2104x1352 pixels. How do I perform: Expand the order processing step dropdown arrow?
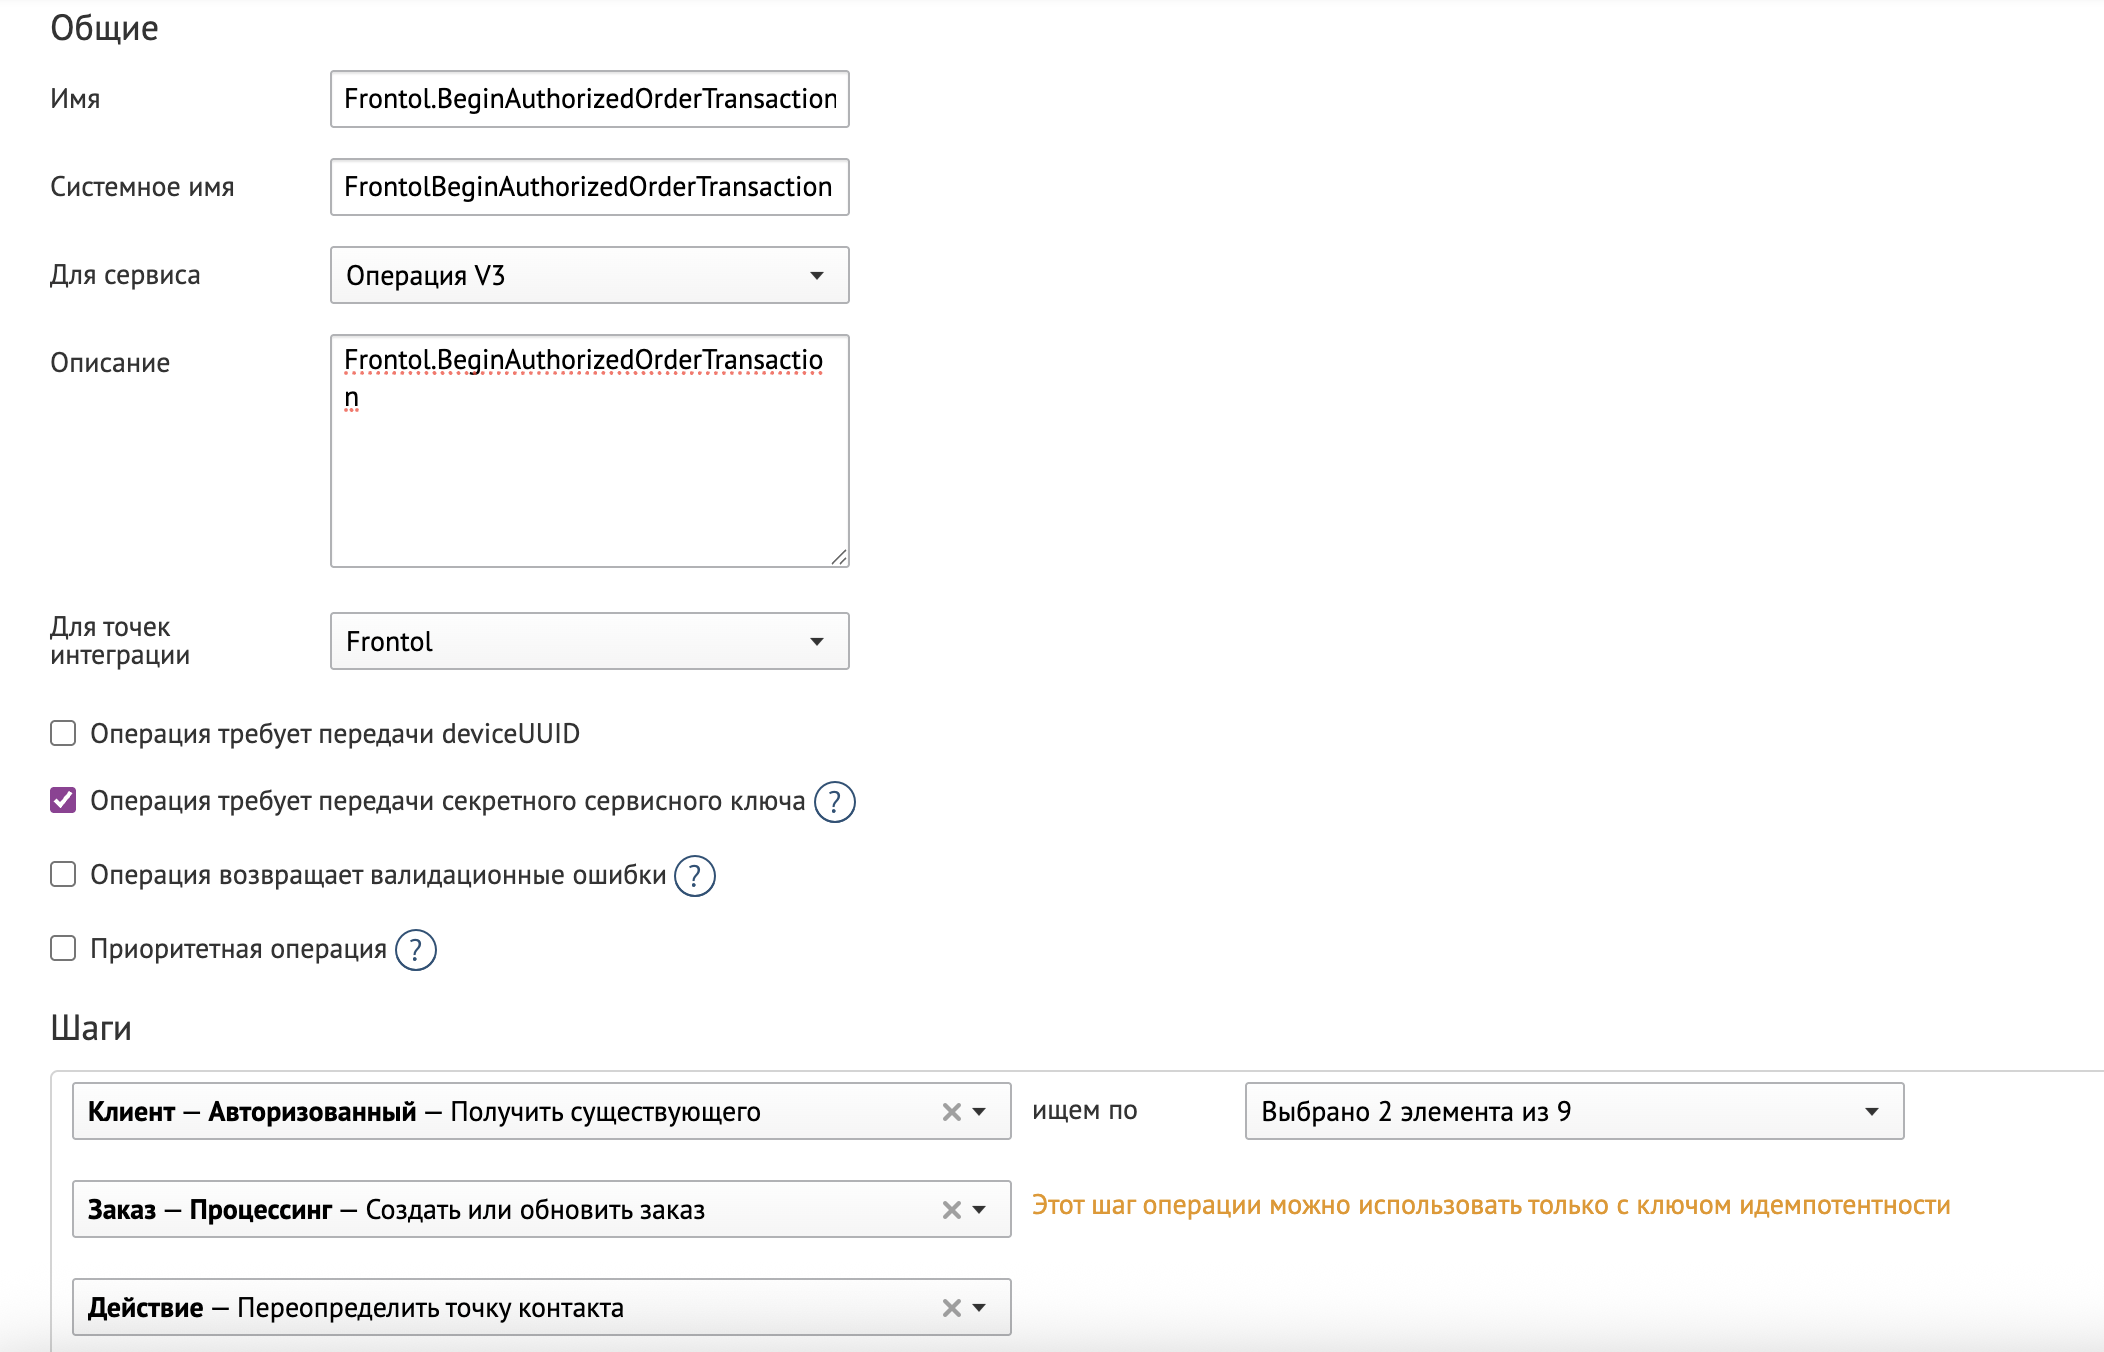980,1210
